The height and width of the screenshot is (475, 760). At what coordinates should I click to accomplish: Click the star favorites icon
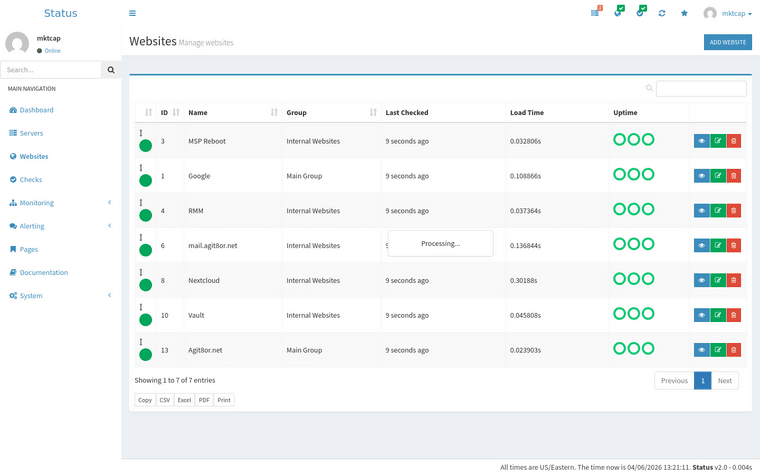(x=684, y=13)
